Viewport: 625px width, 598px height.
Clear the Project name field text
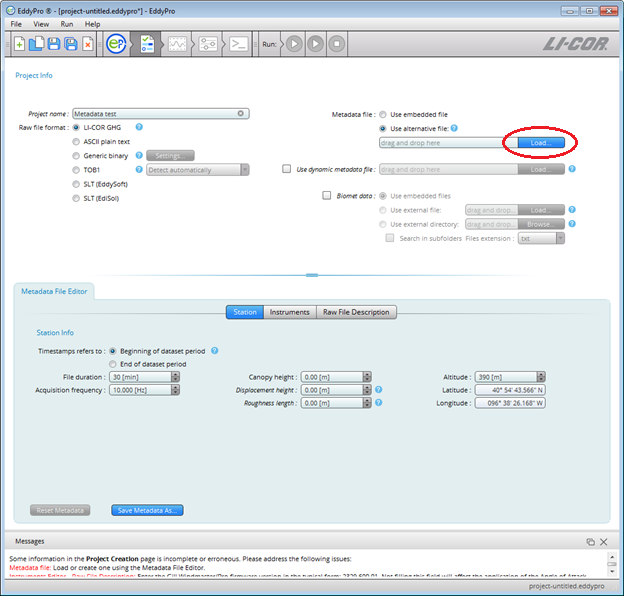[x=240, y=114]
